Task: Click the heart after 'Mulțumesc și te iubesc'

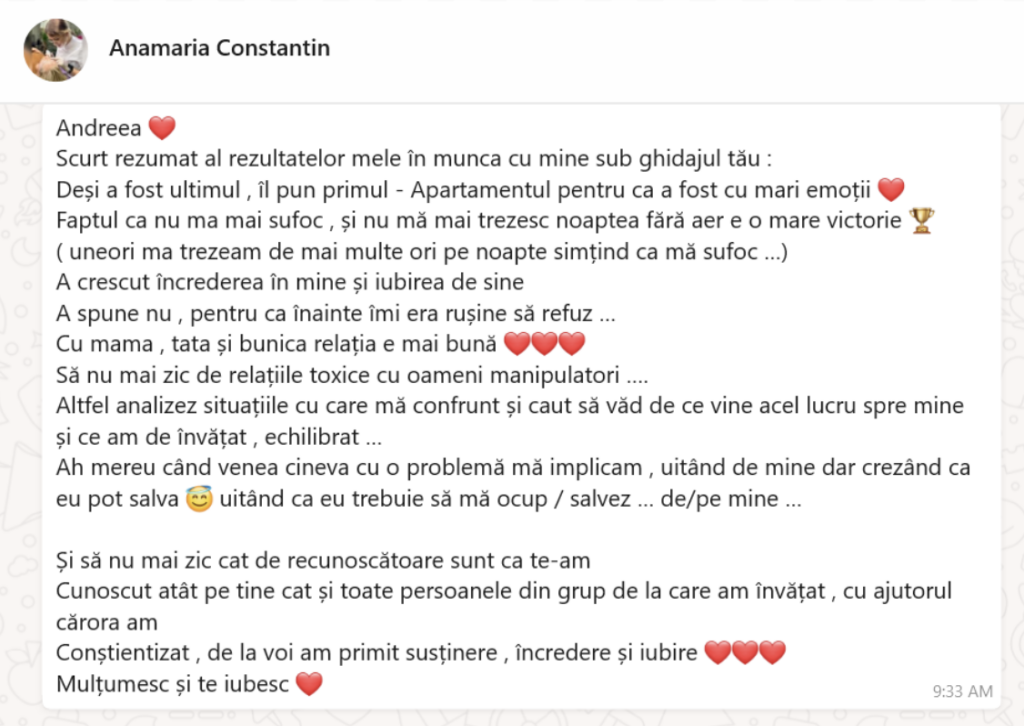Action: pos(310,685)
